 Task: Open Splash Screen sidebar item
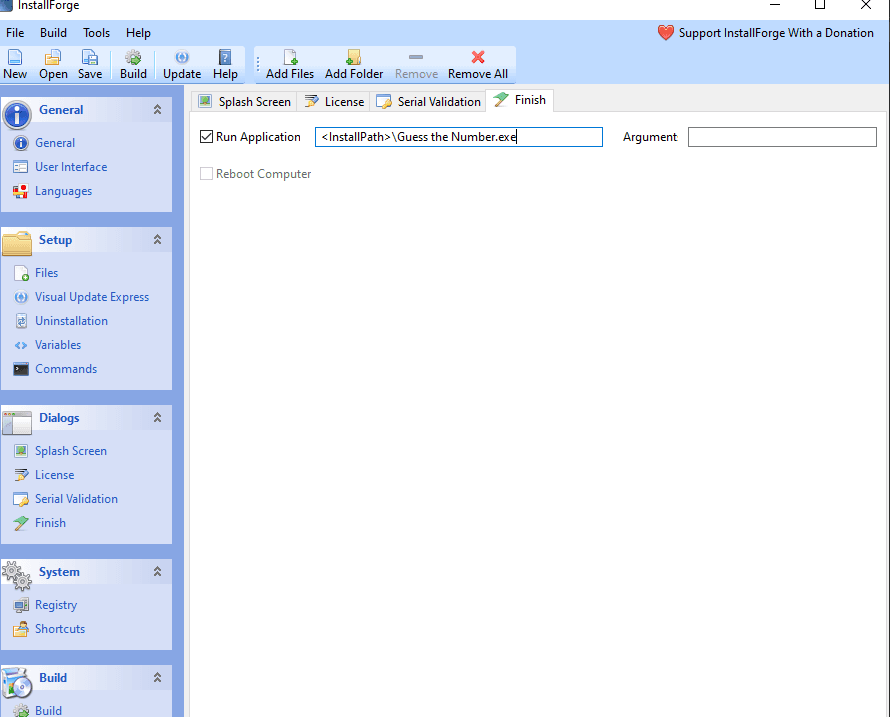pos(70,451)
